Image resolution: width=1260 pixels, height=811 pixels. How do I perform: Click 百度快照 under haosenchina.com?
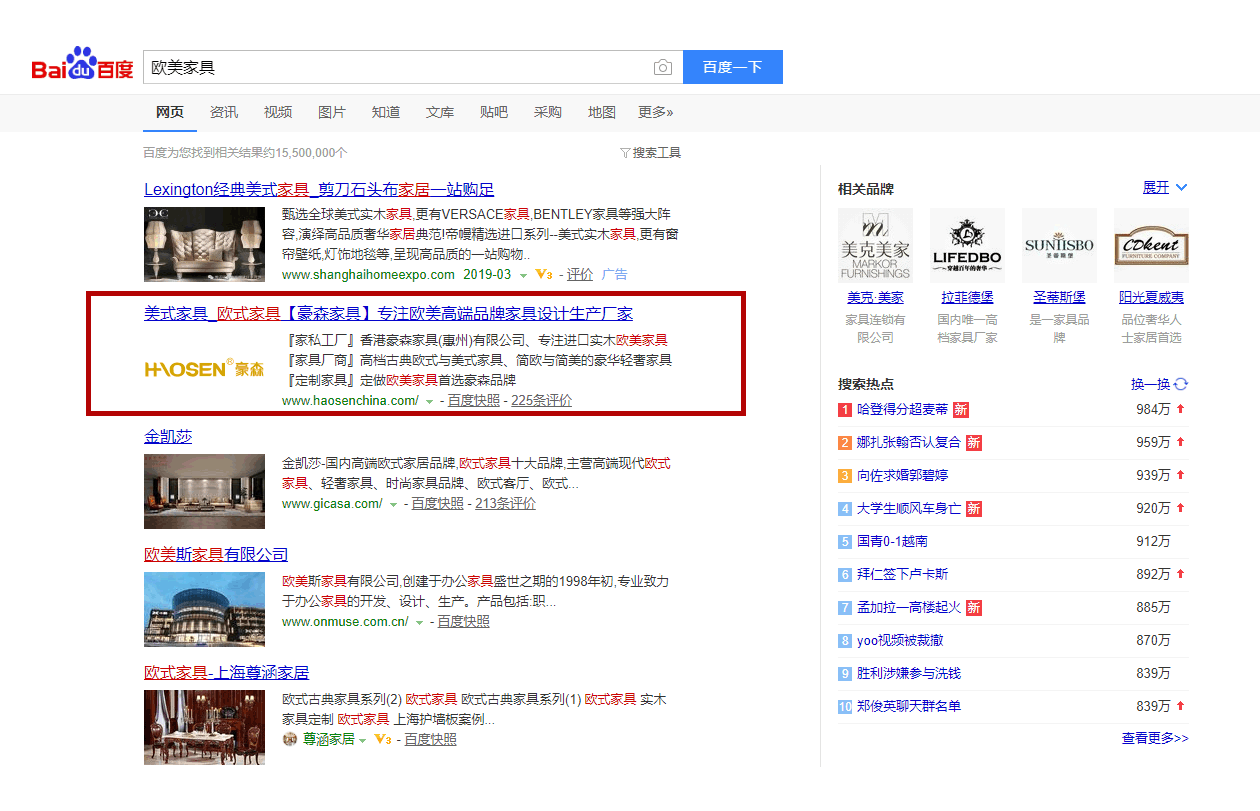point(473,401)
